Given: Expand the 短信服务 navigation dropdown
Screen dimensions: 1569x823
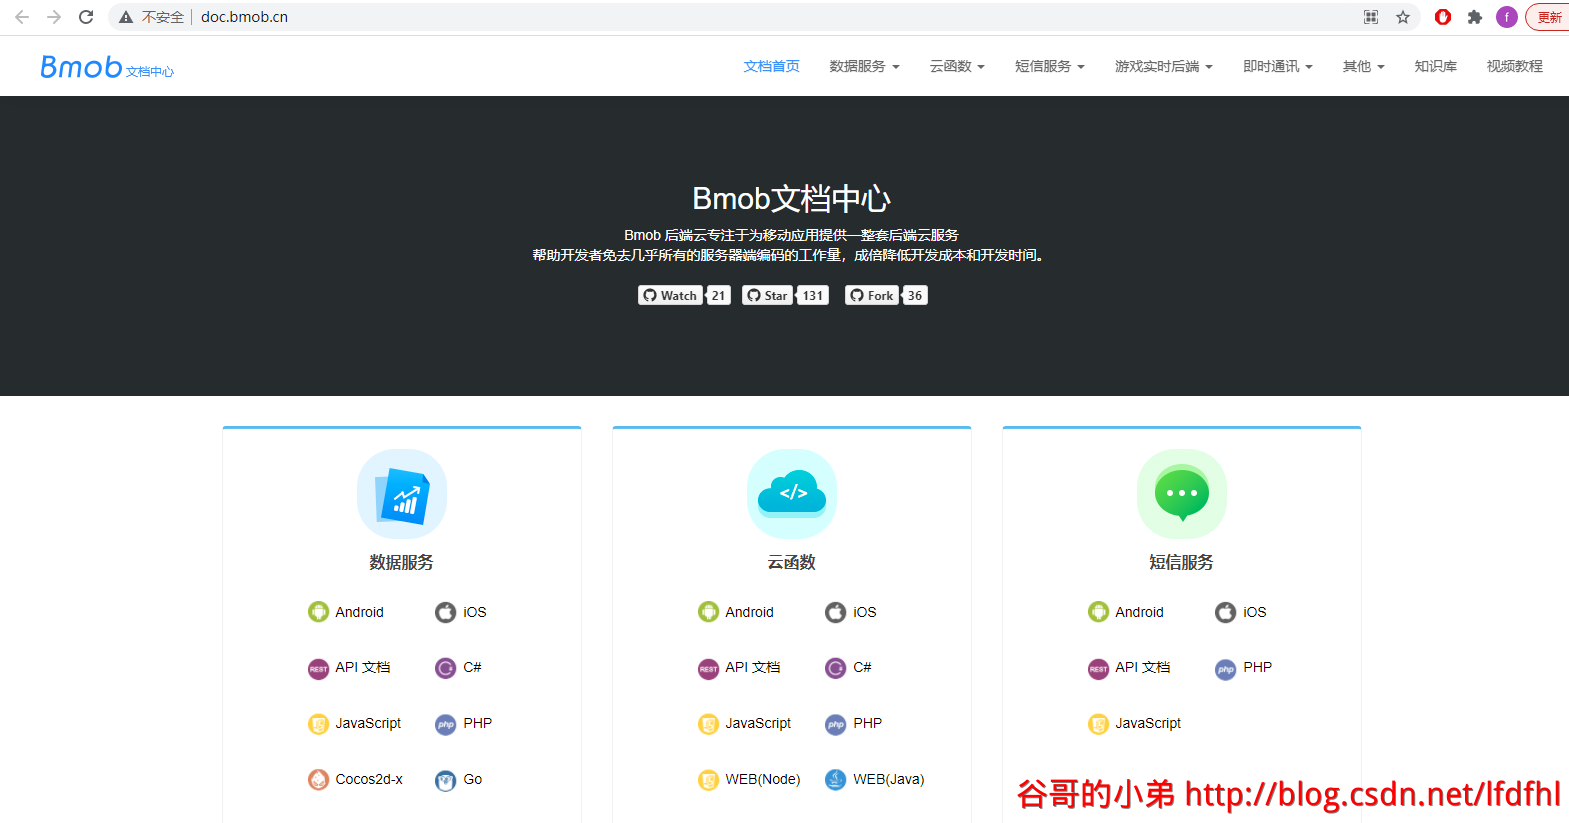Looking at the screenshot, I should 1049,66.
